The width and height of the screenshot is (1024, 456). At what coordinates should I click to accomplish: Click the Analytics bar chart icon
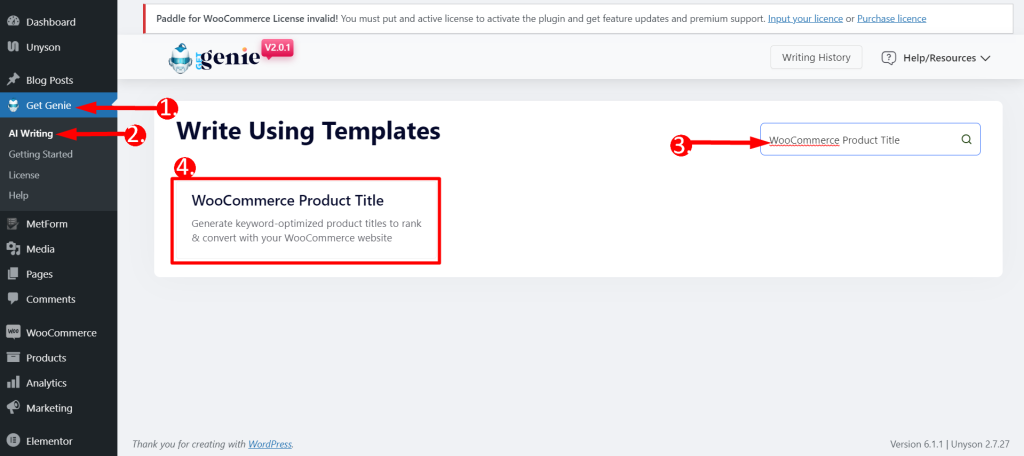coord(13,383)
